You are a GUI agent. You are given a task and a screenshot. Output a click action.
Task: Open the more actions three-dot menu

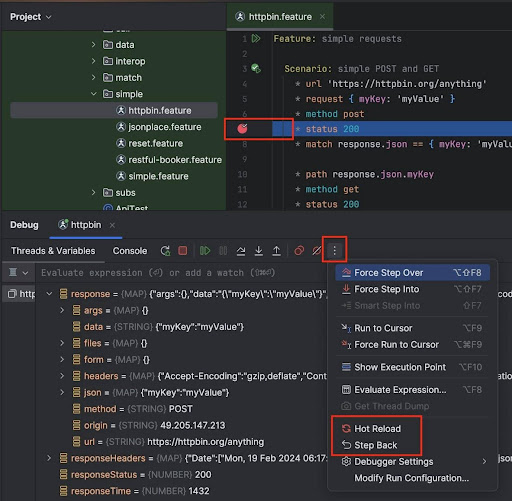pyautogui.click(x=334, y=250)
